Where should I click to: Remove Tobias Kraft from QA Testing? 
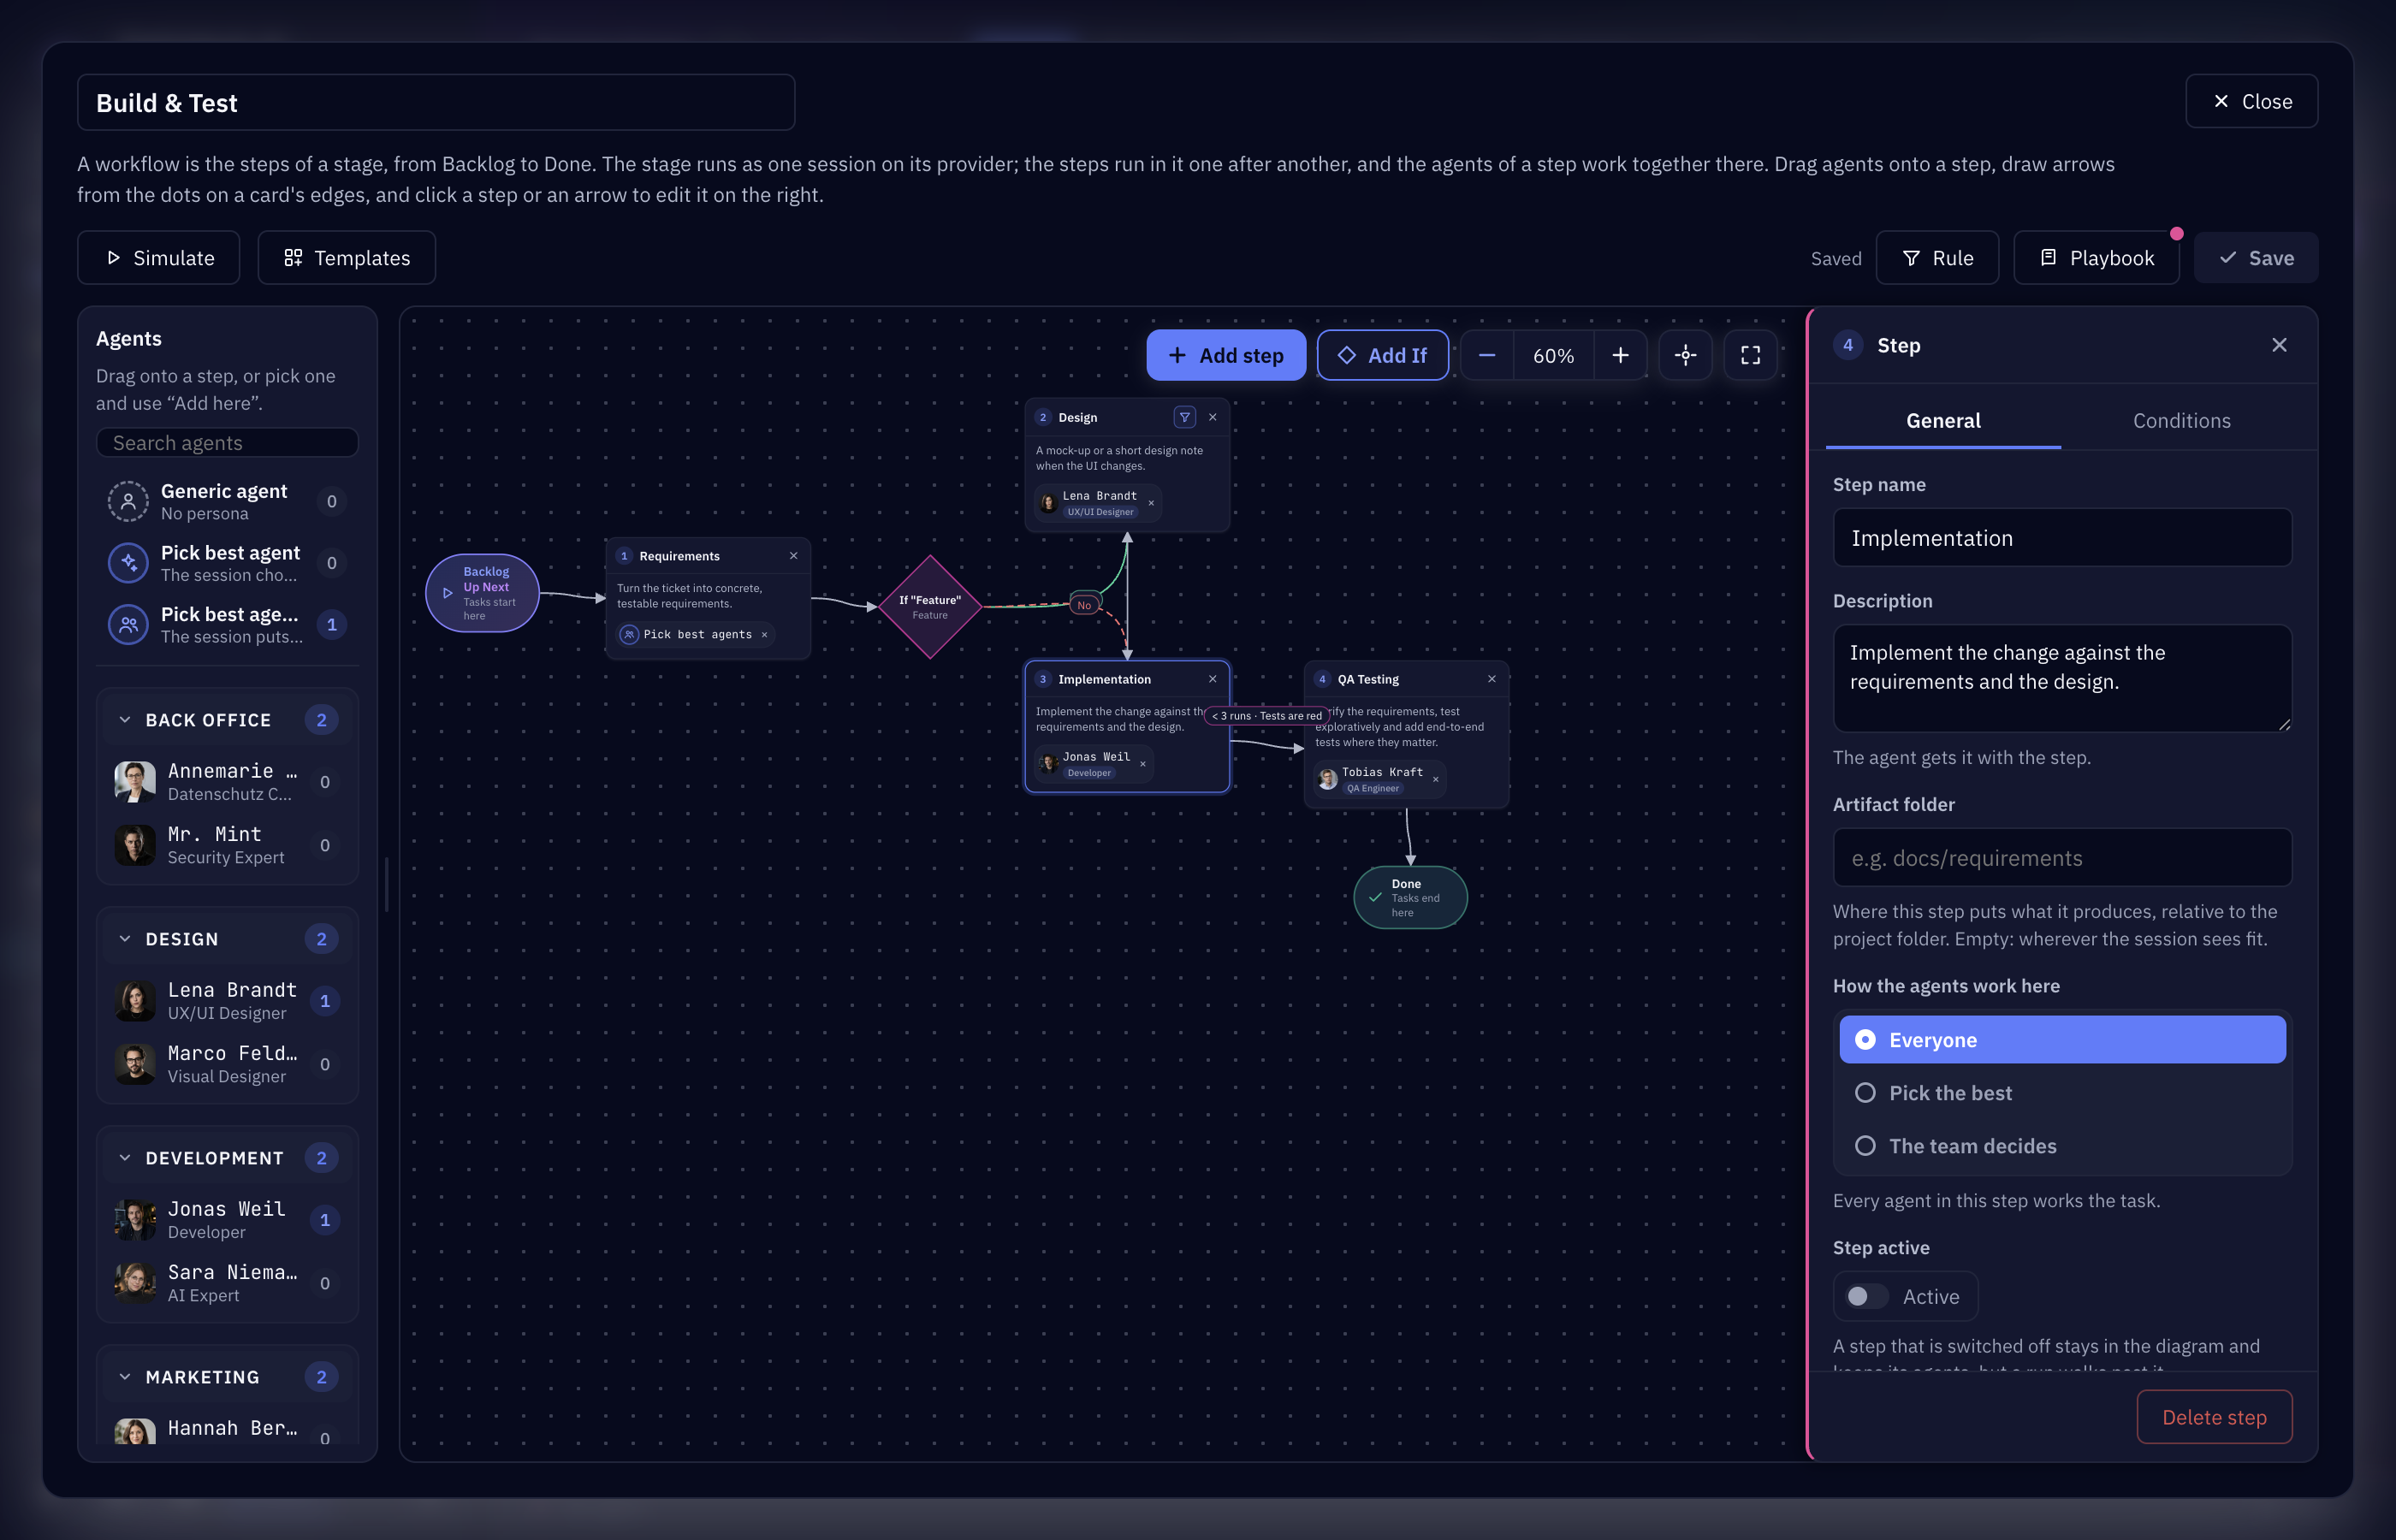(x=1435, y=779)
